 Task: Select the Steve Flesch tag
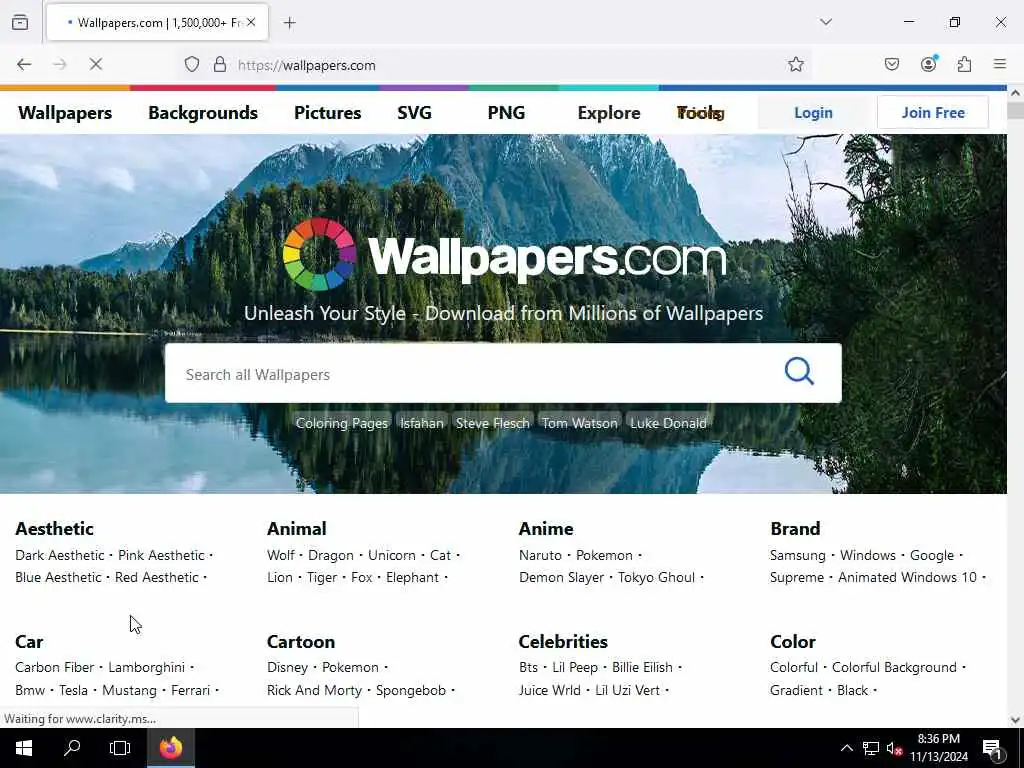pyautogui.click(x=492, y=423)
